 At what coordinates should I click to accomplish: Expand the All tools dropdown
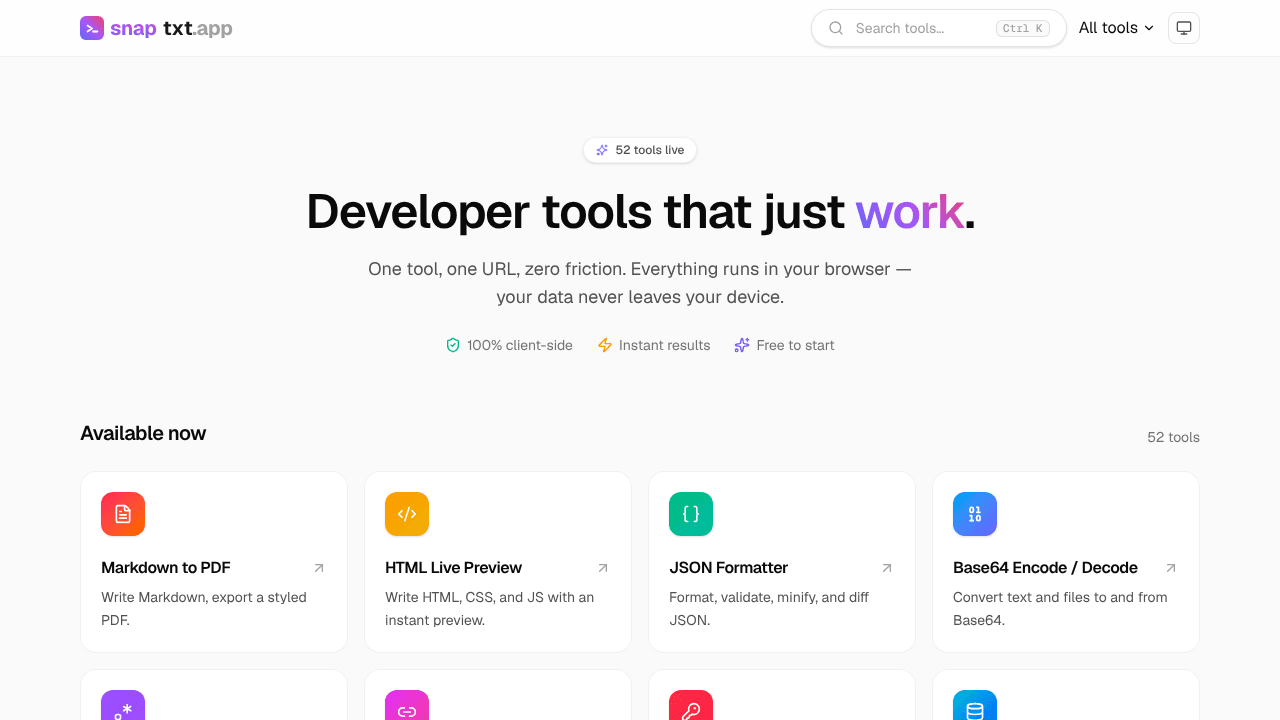coord(1116,28)
